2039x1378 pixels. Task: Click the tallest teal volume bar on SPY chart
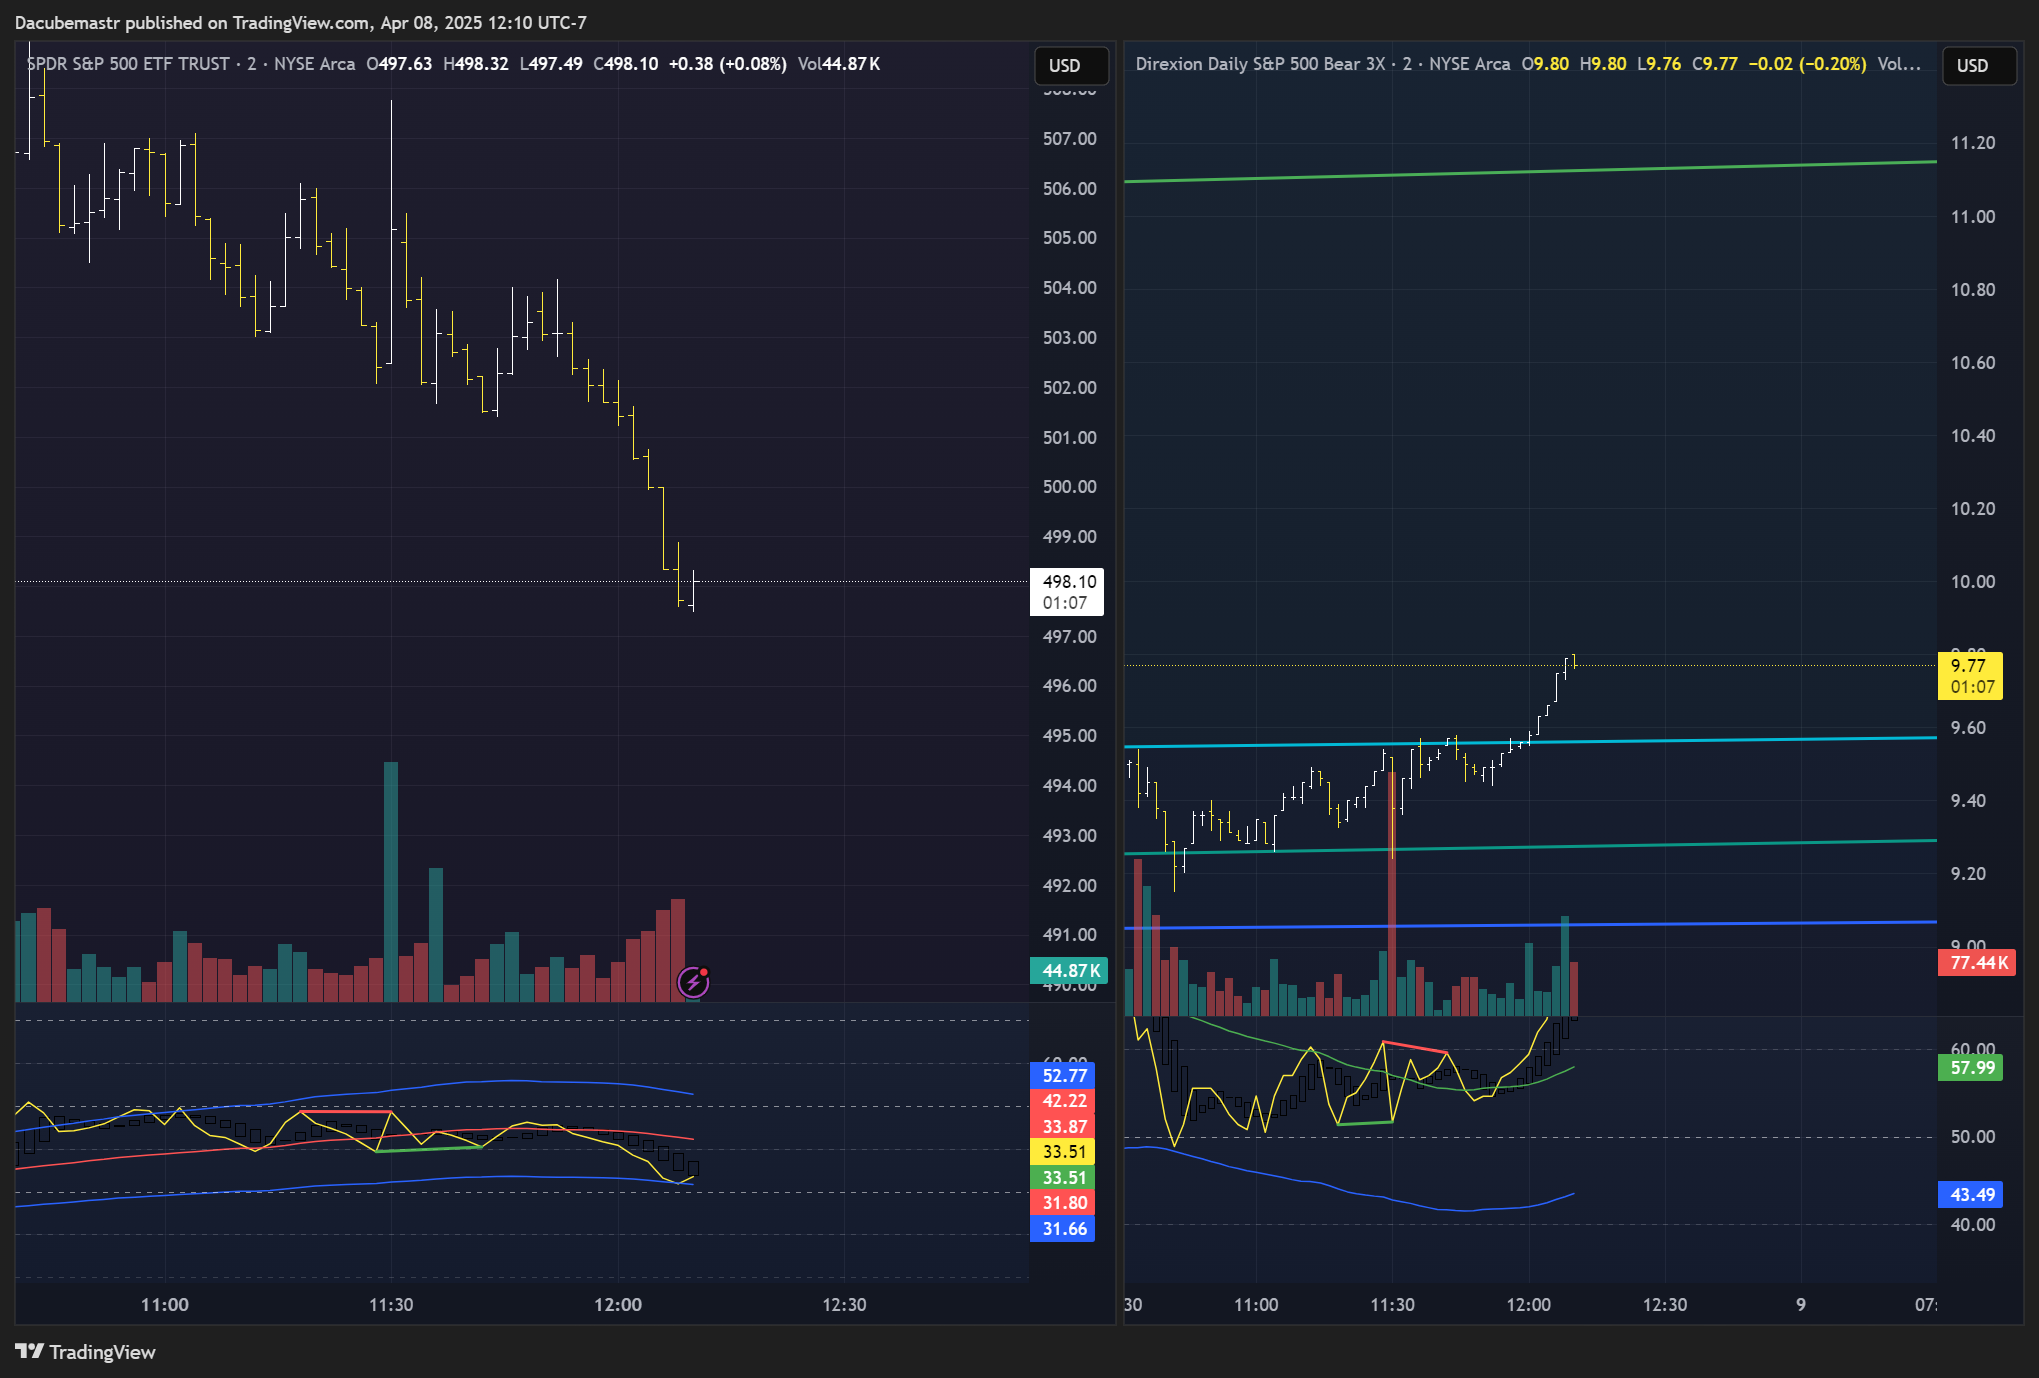(391, 880)
